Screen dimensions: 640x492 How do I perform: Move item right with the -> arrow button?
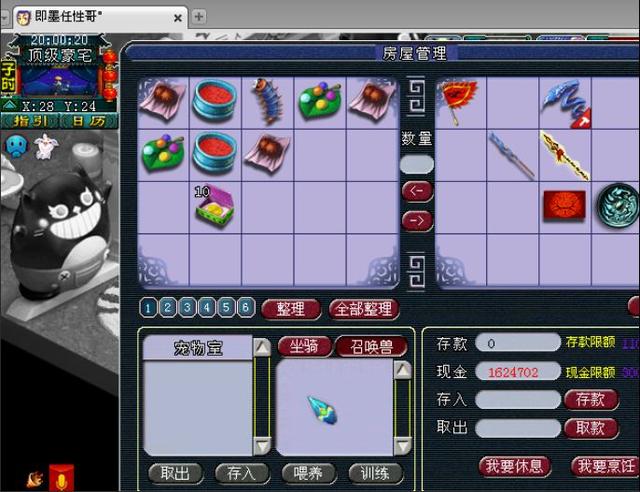coord(417,221)
